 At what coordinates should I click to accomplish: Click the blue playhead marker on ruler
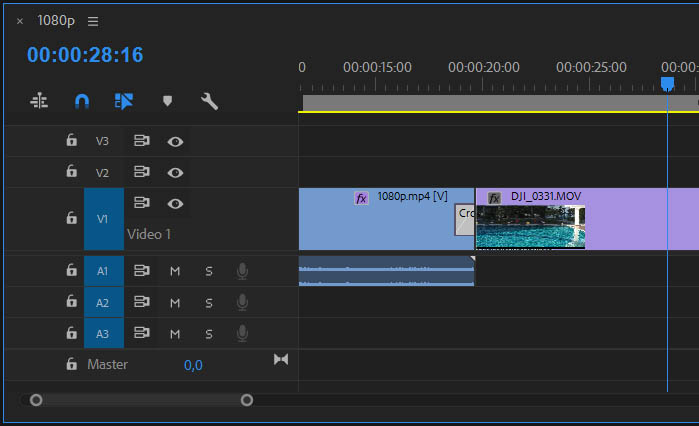coord(667,84)
